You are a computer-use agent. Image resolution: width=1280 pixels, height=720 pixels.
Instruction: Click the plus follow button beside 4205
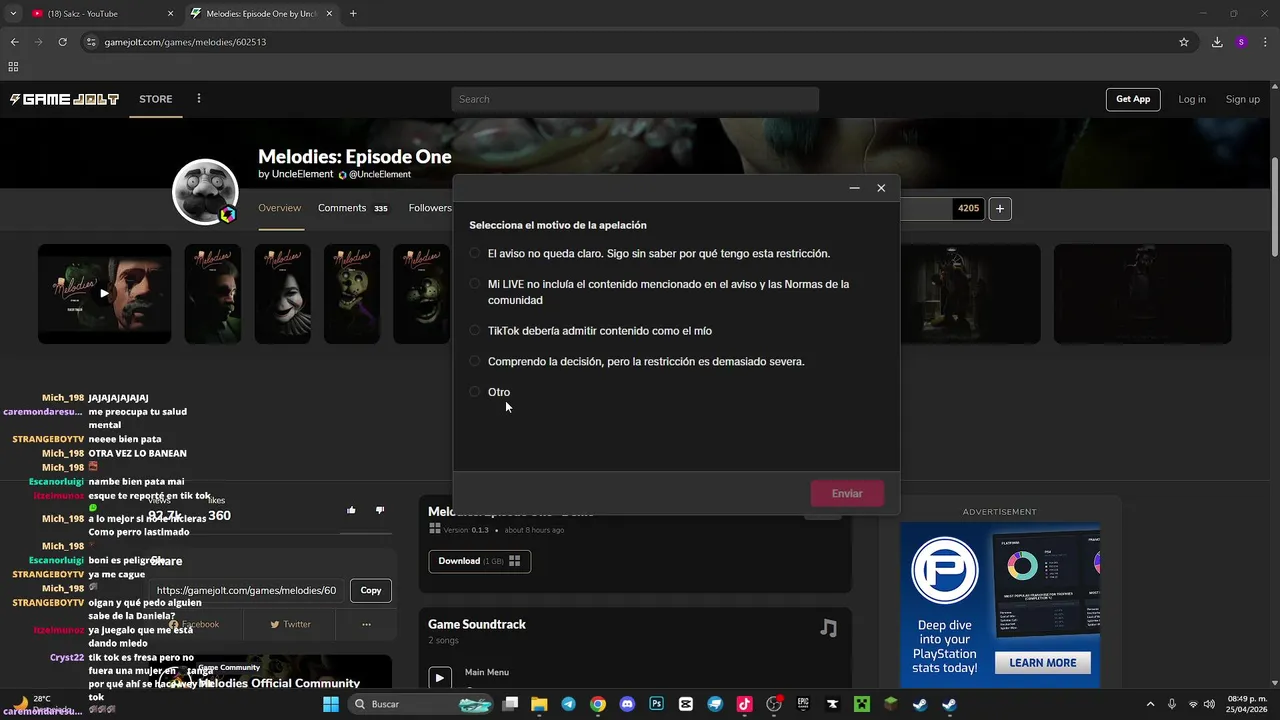click(1001, 209)
